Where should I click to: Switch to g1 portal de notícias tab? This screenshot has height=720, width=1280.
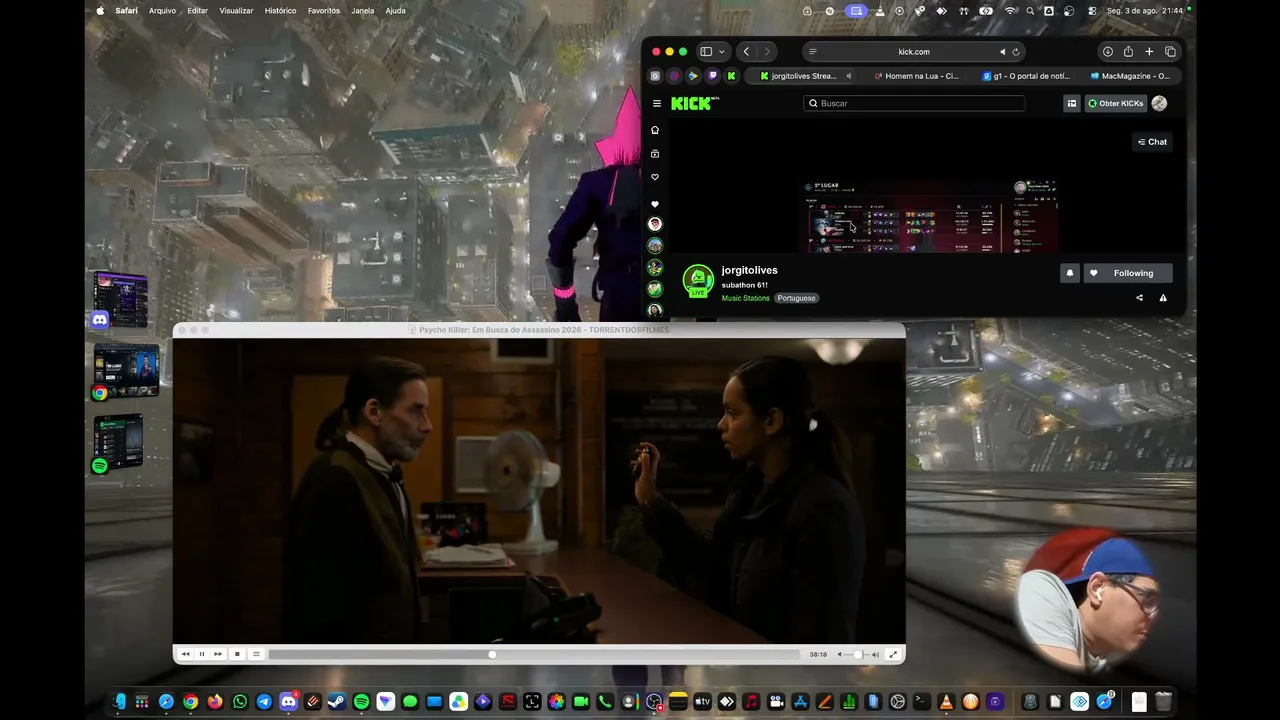click(x=1026, y=76)
